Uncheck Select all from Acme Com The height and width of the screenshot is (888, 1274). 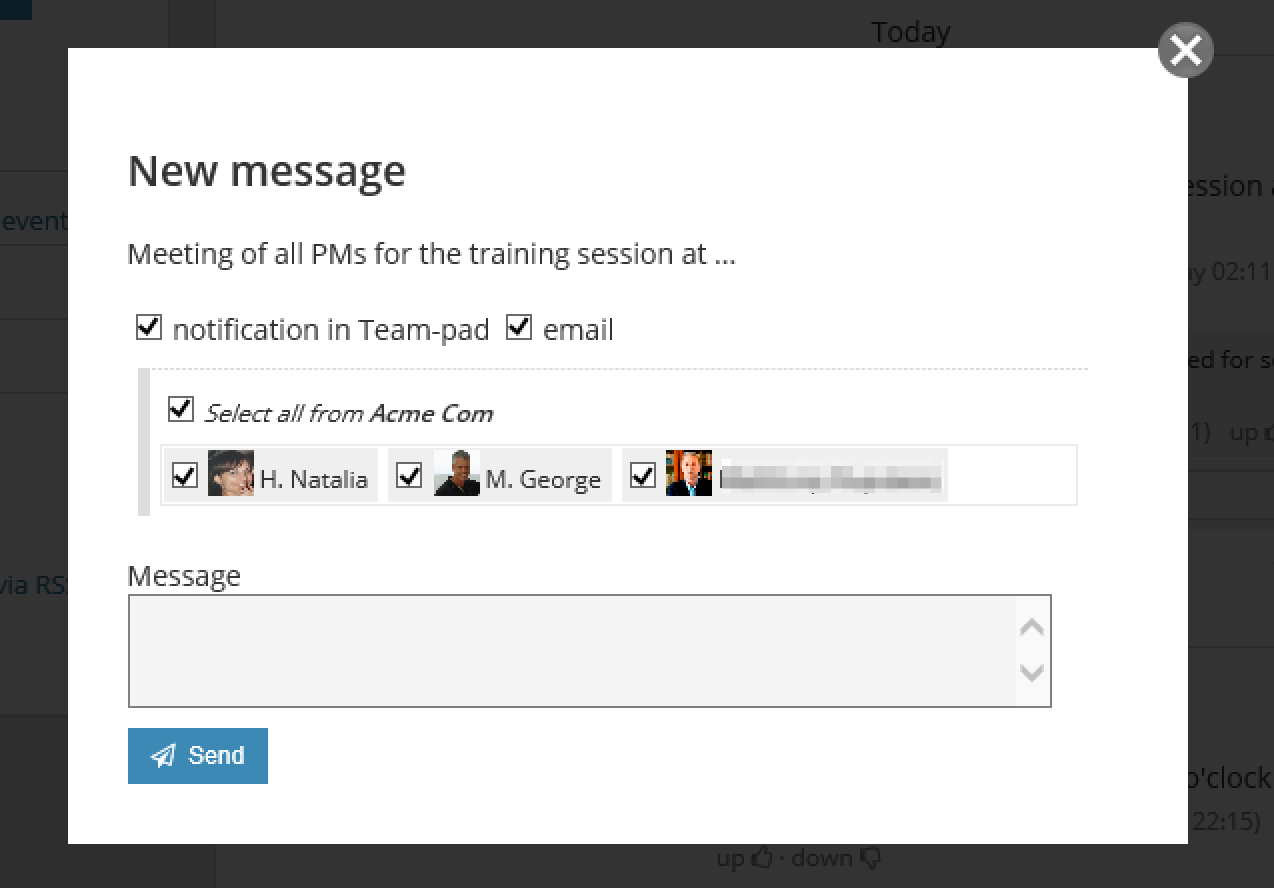pyautogui.click(x=181, y=408)
